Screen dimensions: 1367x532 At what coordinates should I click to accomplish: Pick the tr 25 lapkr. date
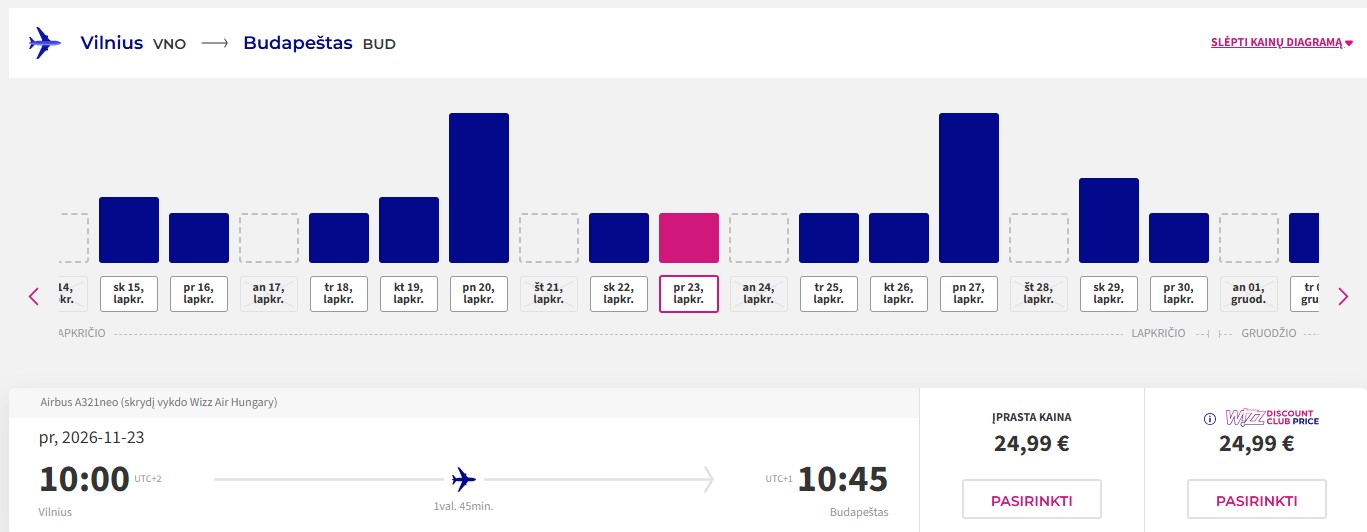click(x=829, y=294)
